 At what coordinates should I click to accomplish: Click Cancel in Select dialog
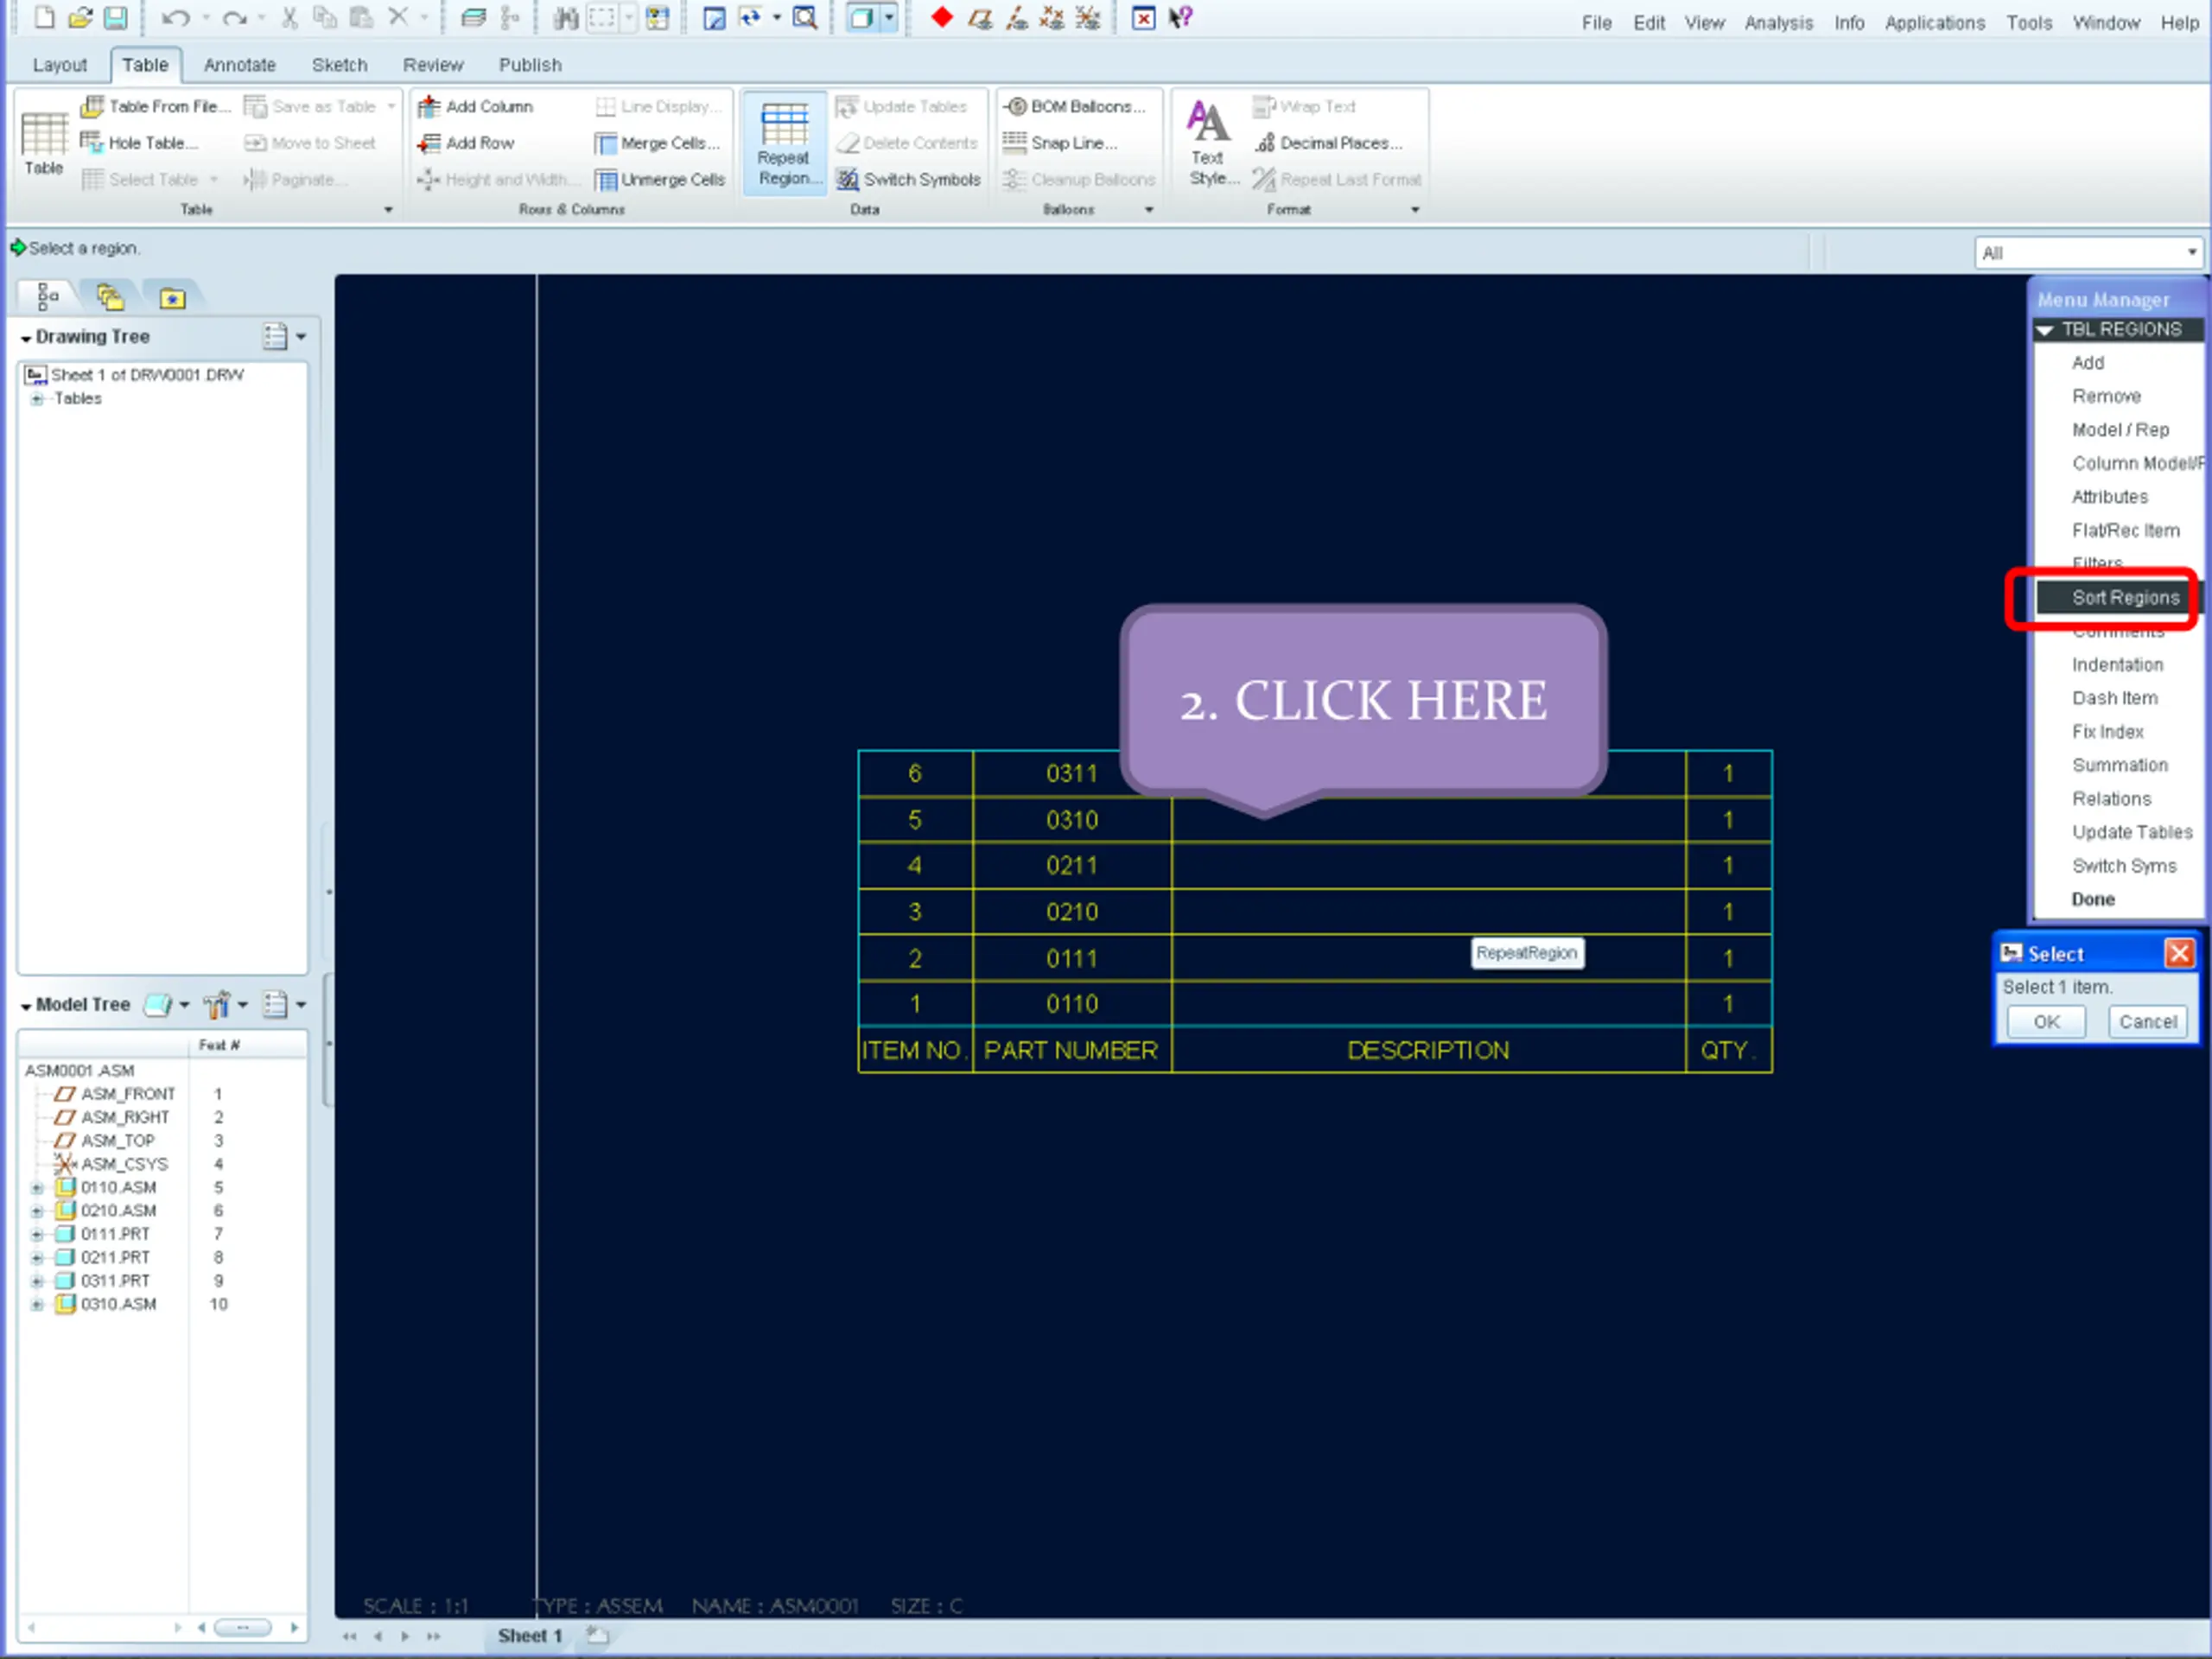point(2147,1022)
